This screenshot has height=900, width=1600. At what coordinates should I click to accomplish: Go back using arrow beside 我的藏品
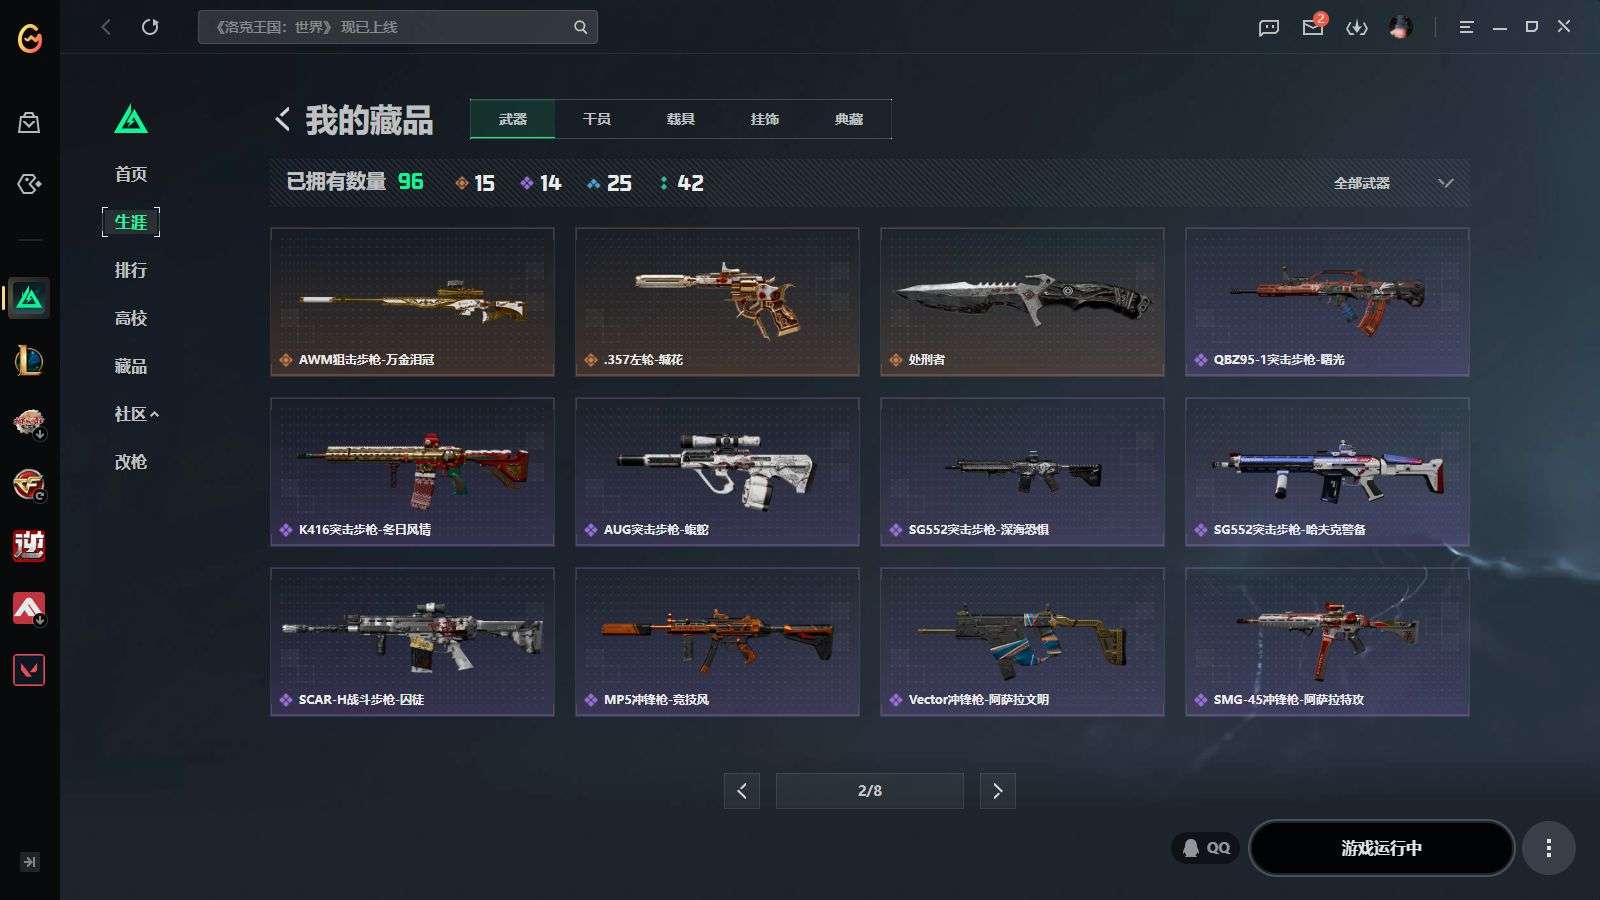point(283,120)
